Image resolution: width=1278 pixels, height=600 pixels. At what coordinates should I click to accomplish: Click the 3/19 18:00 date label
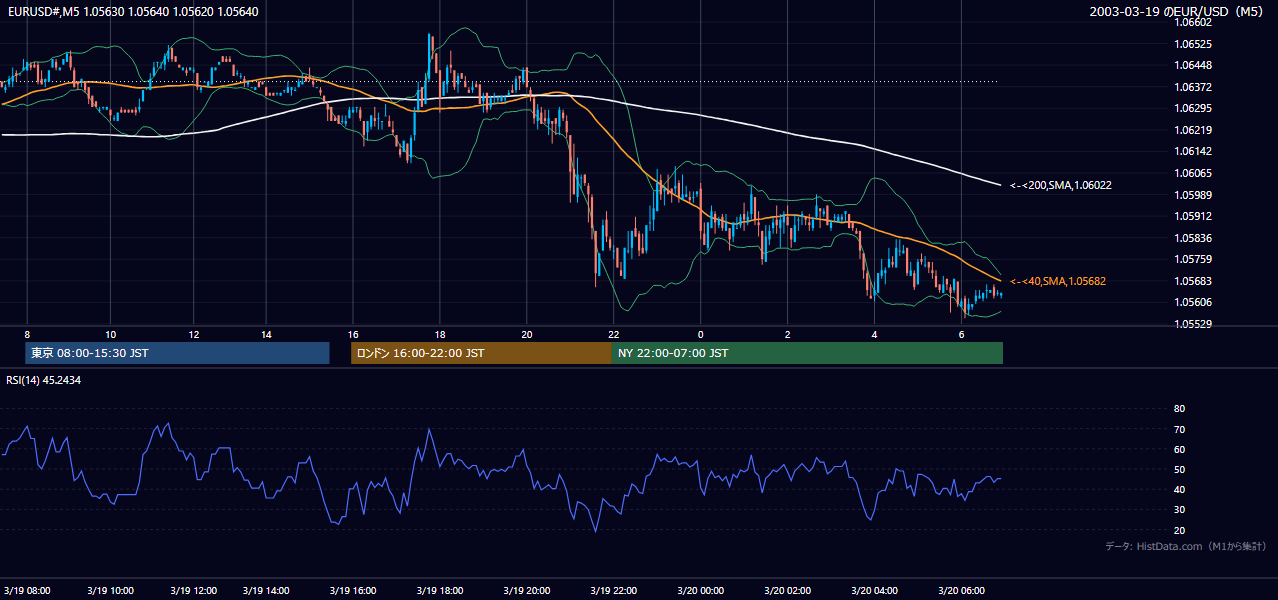tap(439, 591)
